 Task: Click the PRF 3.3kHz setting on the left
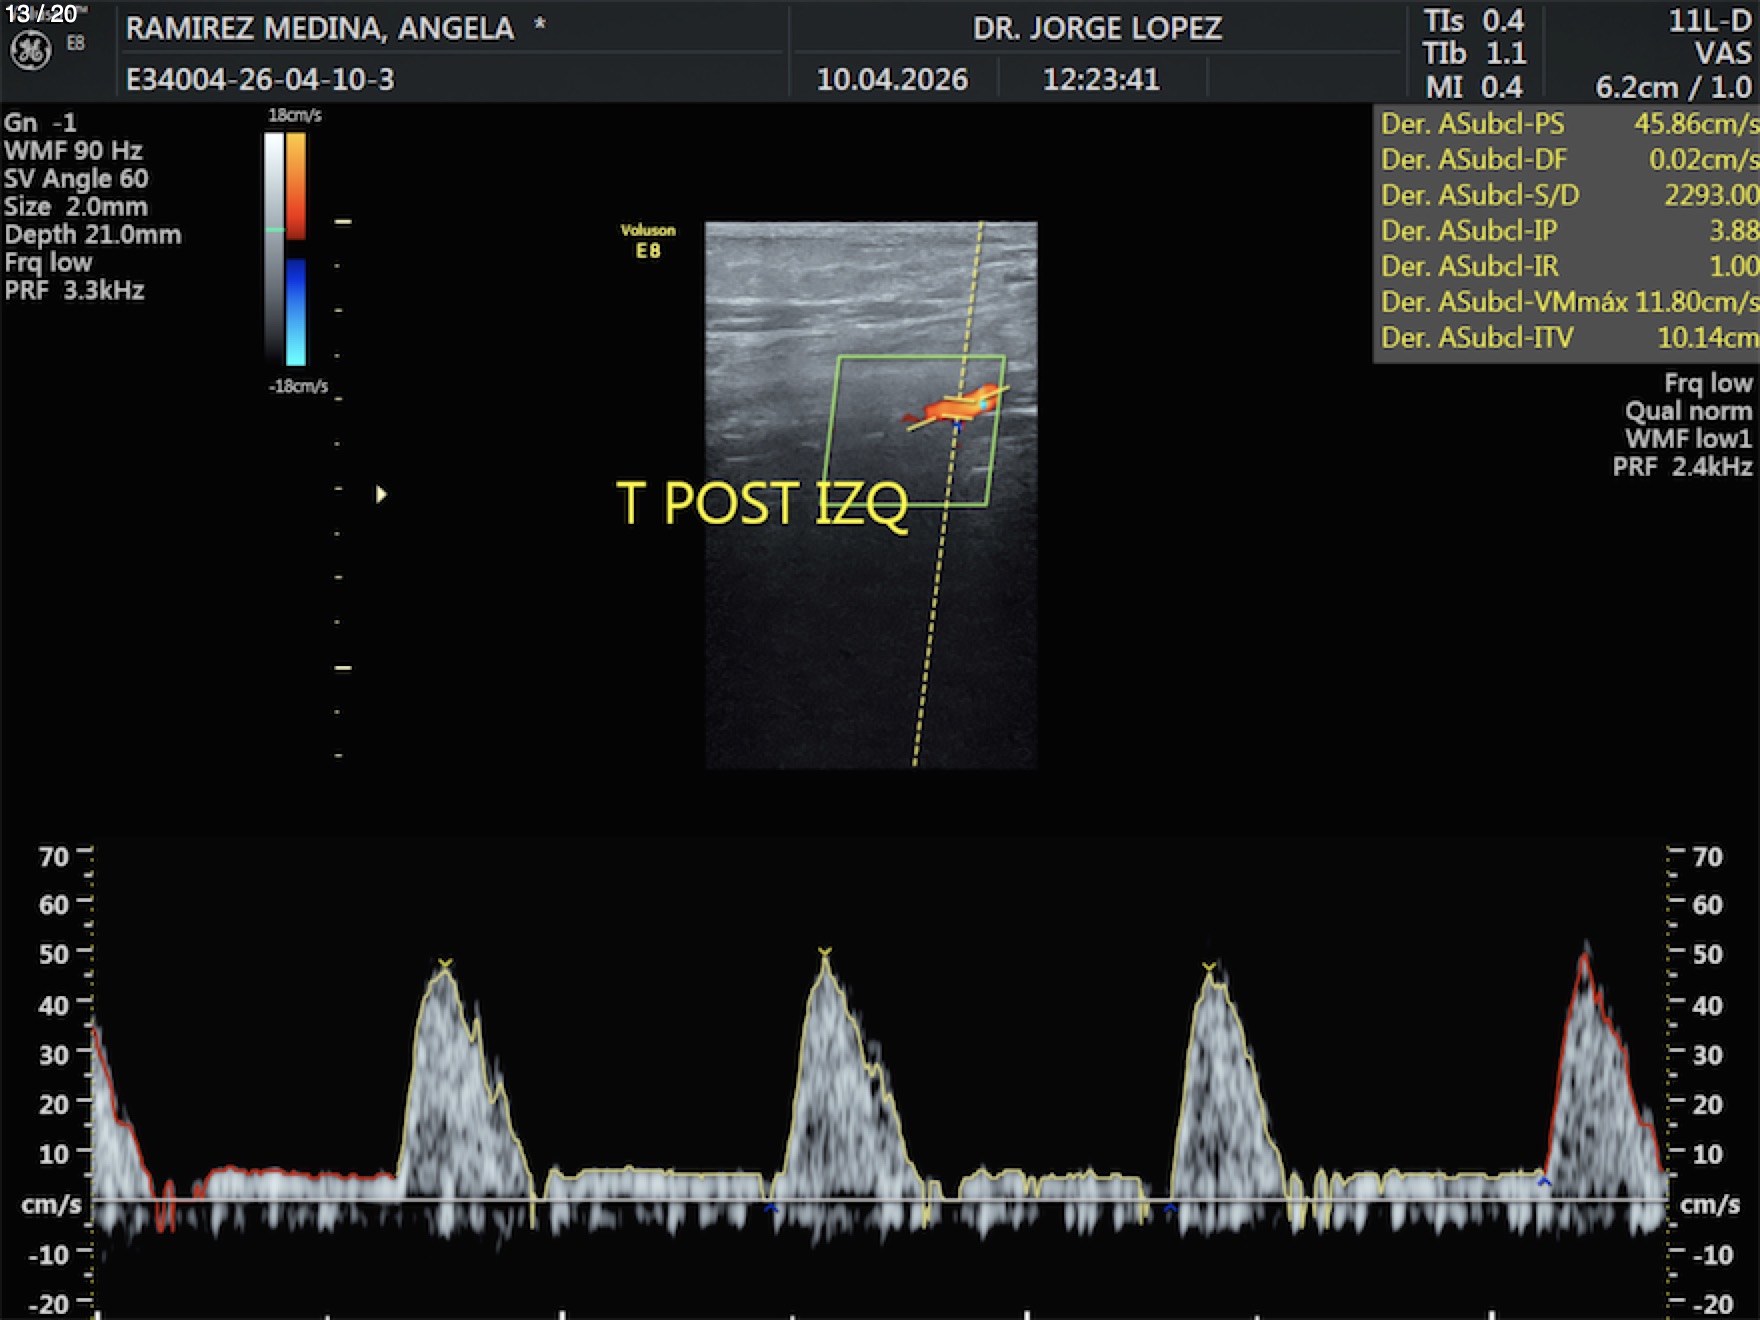[x=75, y=291]
